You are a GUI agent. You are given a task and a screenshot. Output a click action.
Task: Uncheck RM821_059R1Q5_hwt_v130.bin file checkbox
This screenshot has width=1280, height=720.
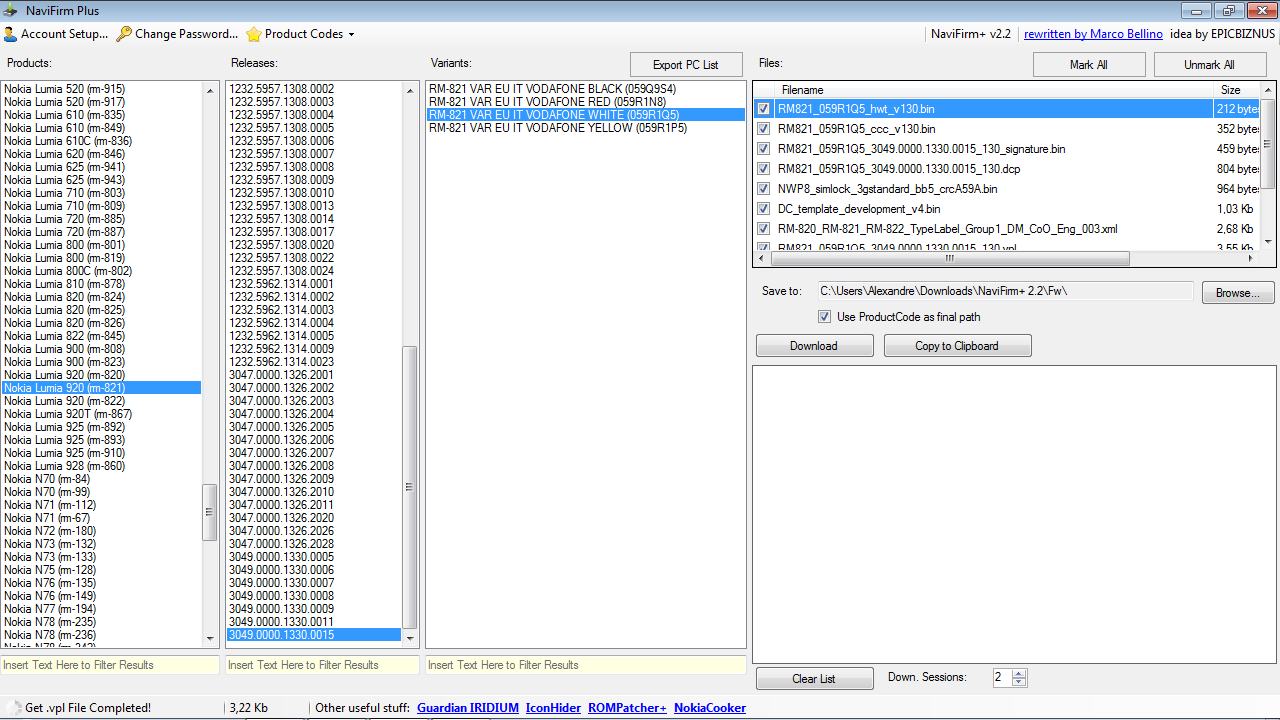(x=764, y=109)
